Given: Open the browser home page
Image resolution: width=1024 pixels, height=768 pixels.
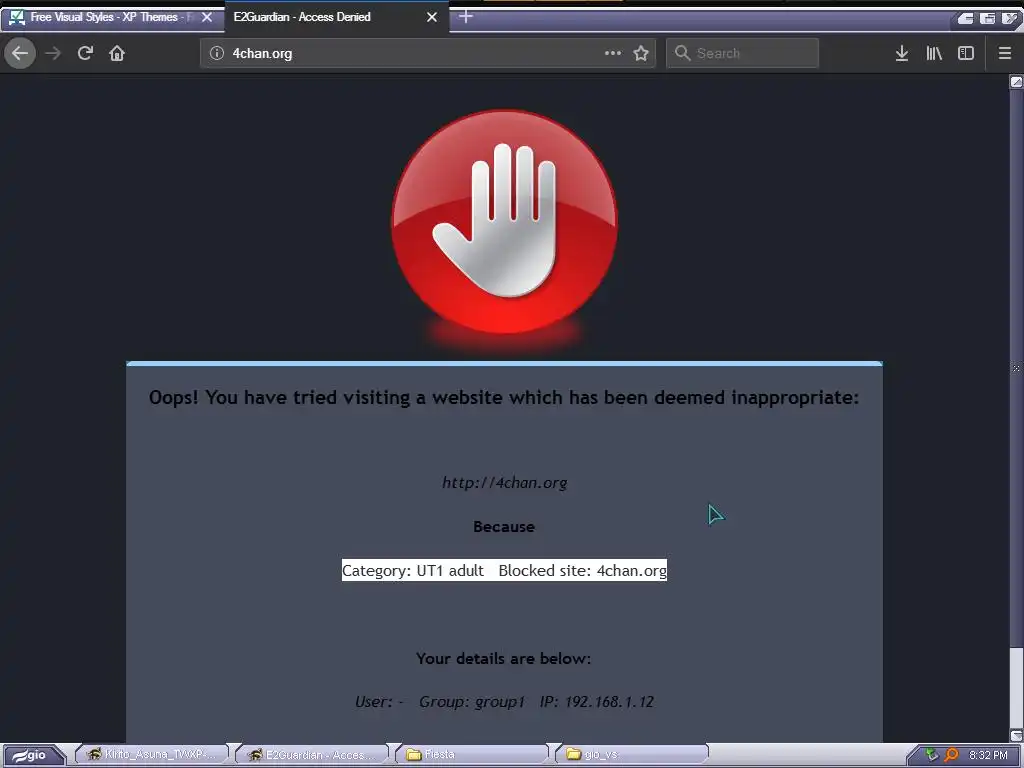Looking at the screenshot, I should coord(117,53).
